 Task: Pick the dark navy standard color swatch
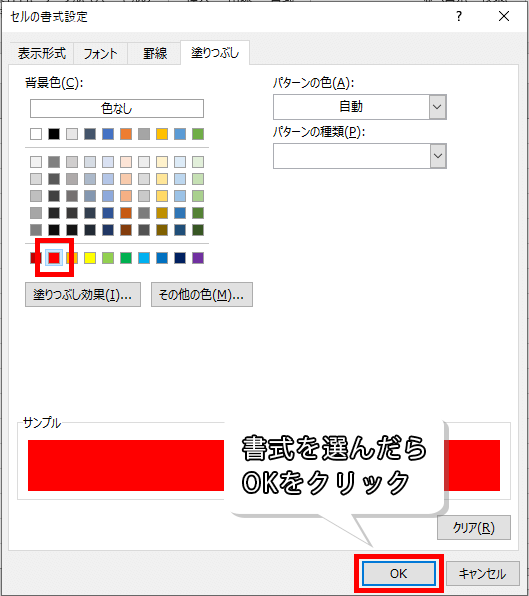(x=180, y=258)
